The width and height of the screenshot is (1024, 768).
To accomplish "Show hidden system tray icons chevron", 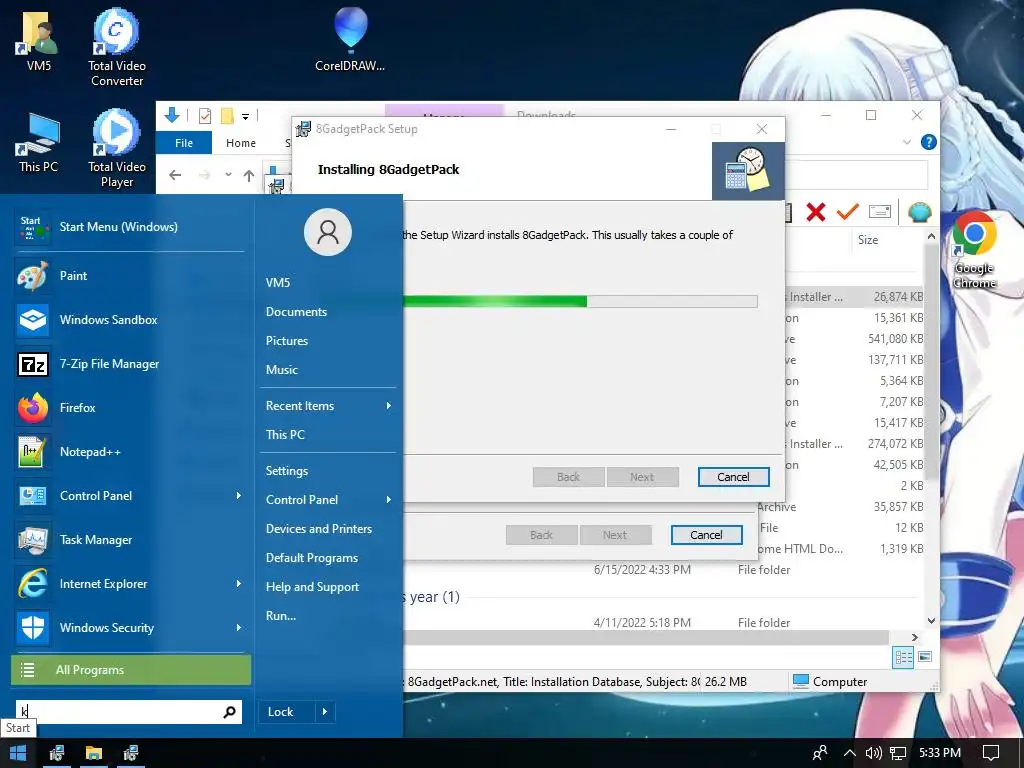I will (849, 754).
